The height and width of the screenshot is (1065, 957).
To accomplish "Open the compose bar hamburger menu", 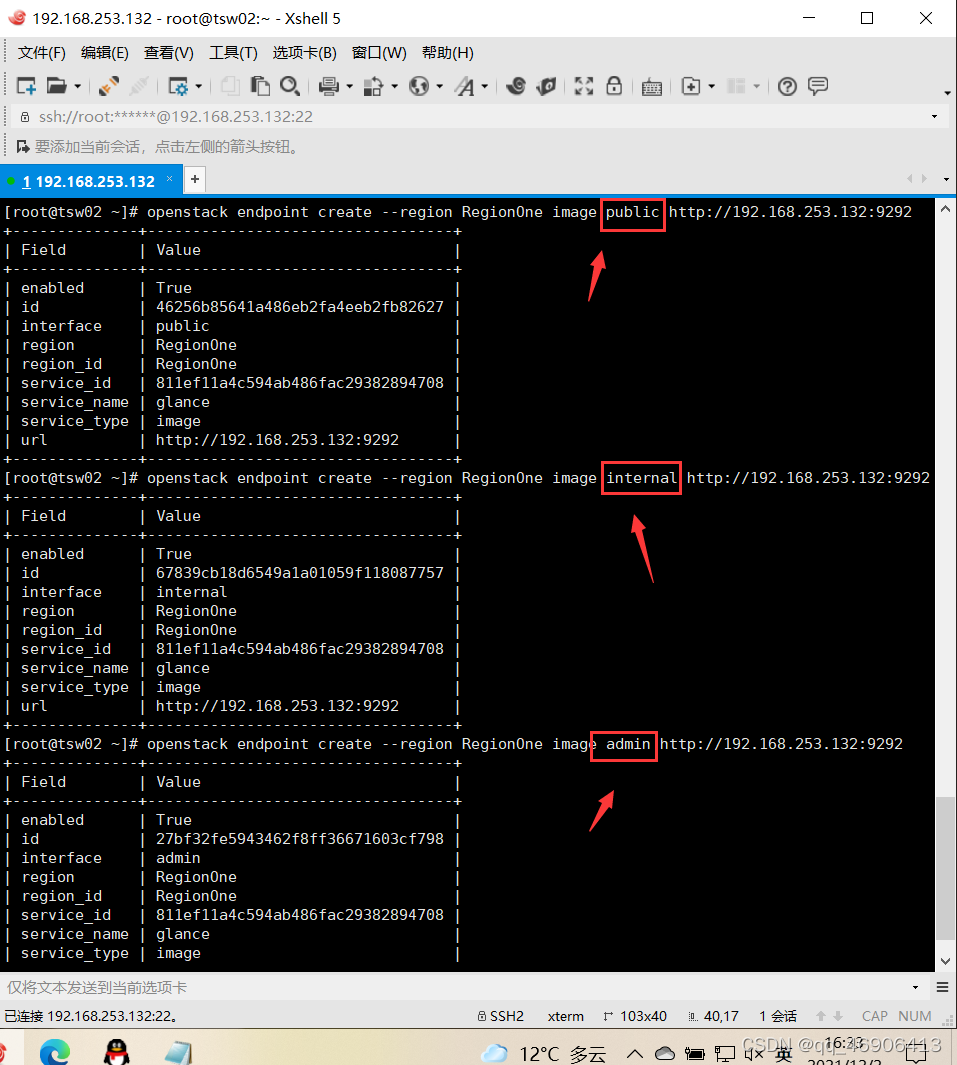I will [x=943, y=988].
